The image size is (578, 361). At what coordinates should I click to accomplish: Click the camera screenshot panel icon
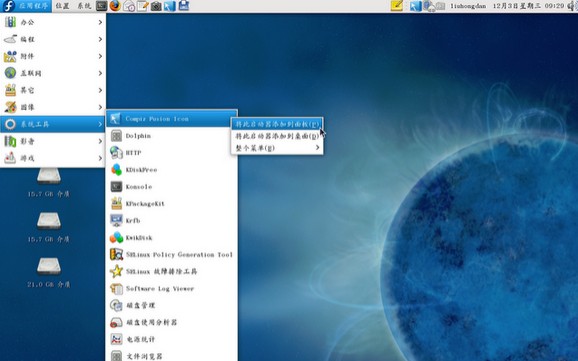(156, 6)
